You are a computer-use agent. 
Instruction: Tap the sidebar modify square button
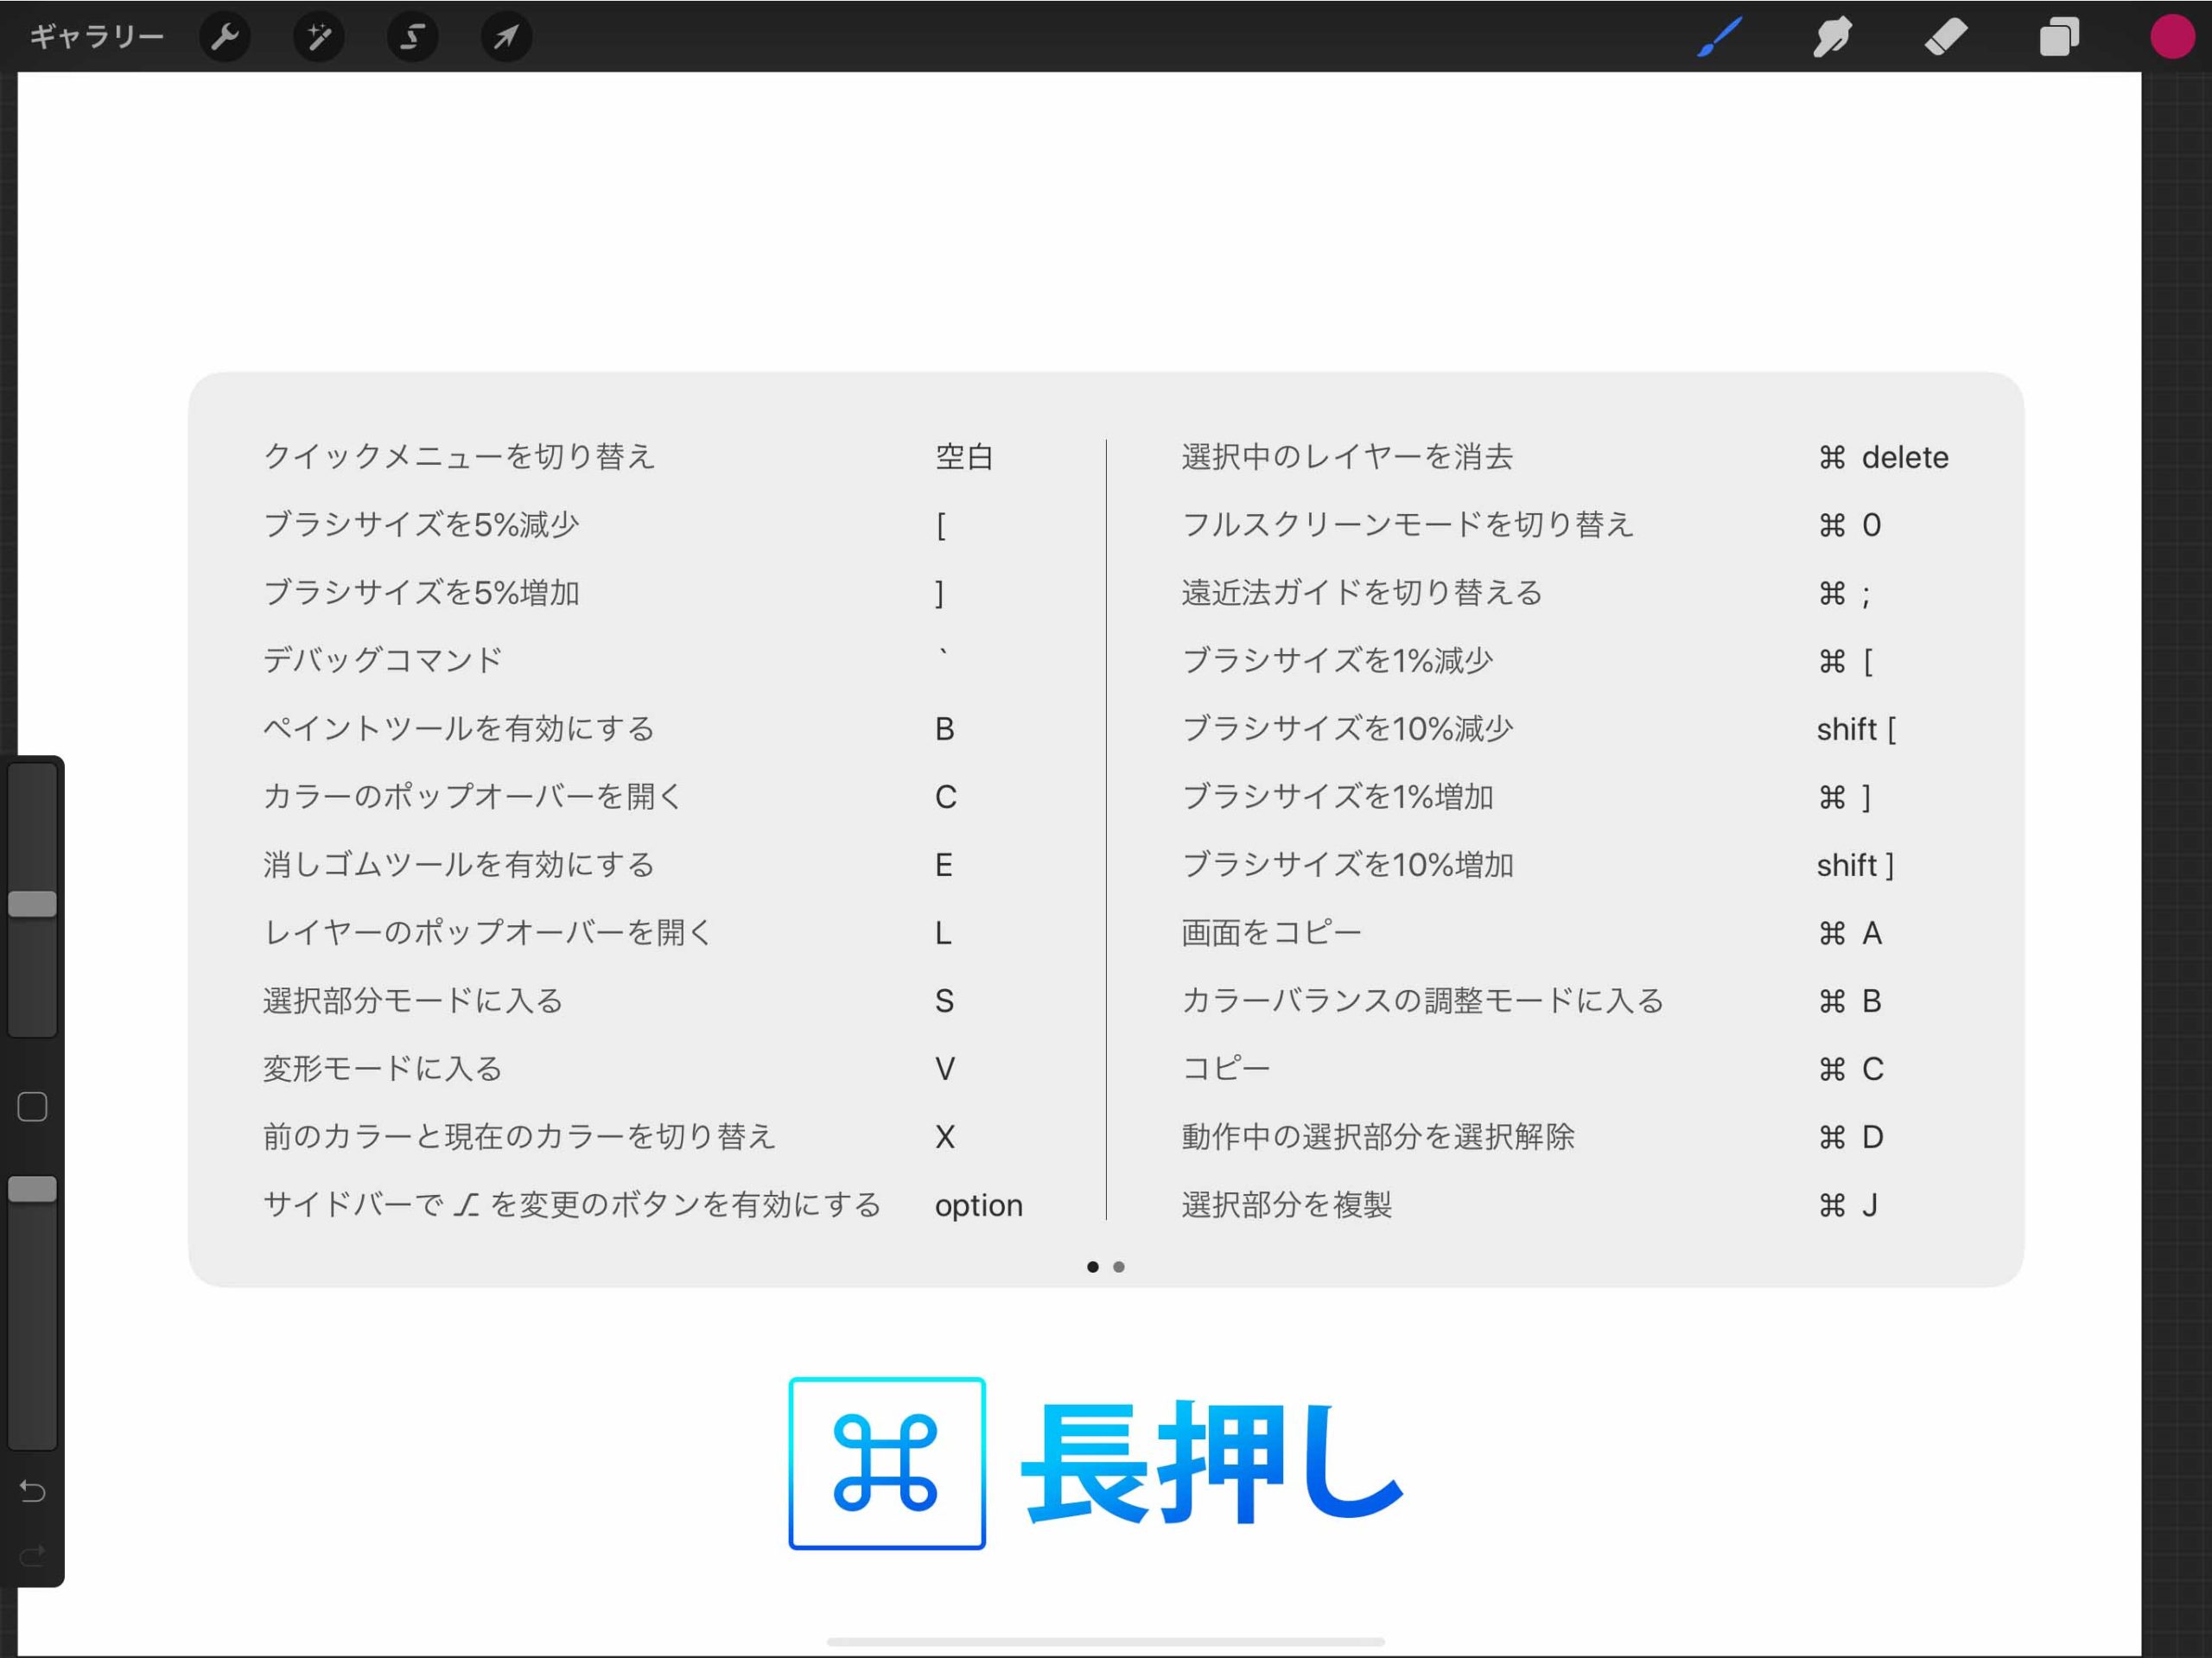coord(32,1107)
